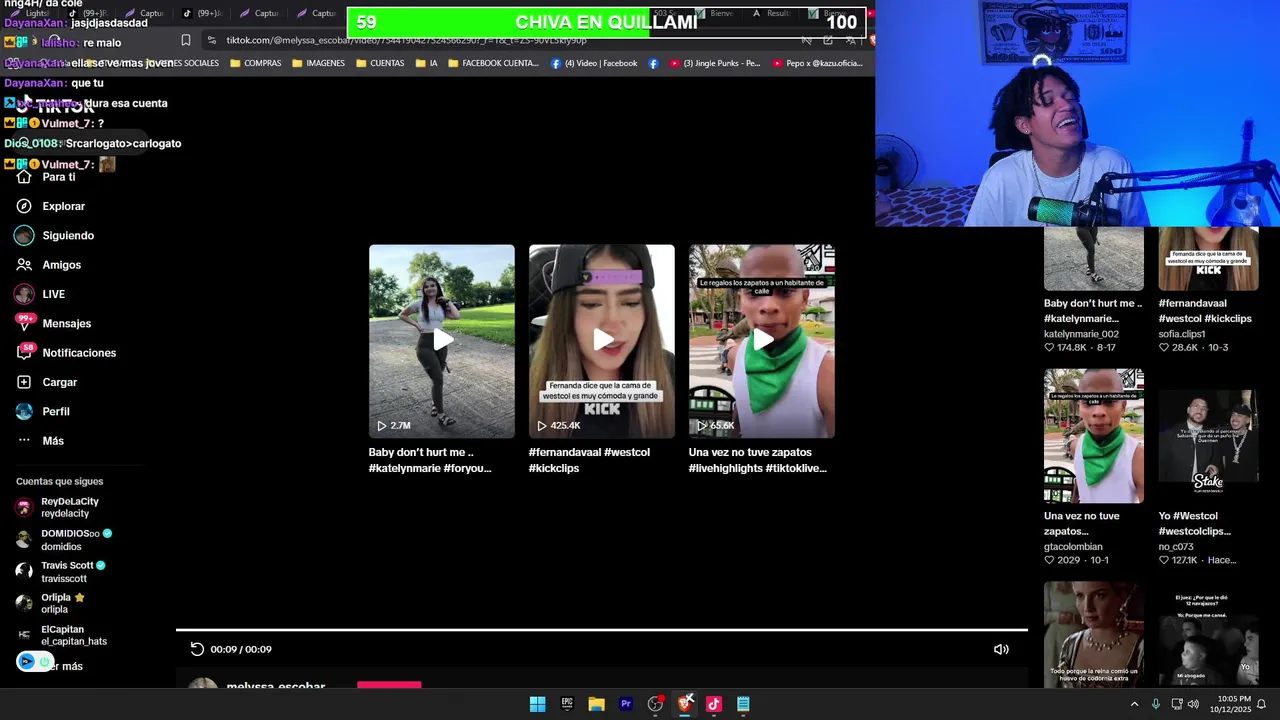1280x720 pixels.
Task: Open the 'Una vez no tuve zapatos' caption
Action: tap(757, 460)
